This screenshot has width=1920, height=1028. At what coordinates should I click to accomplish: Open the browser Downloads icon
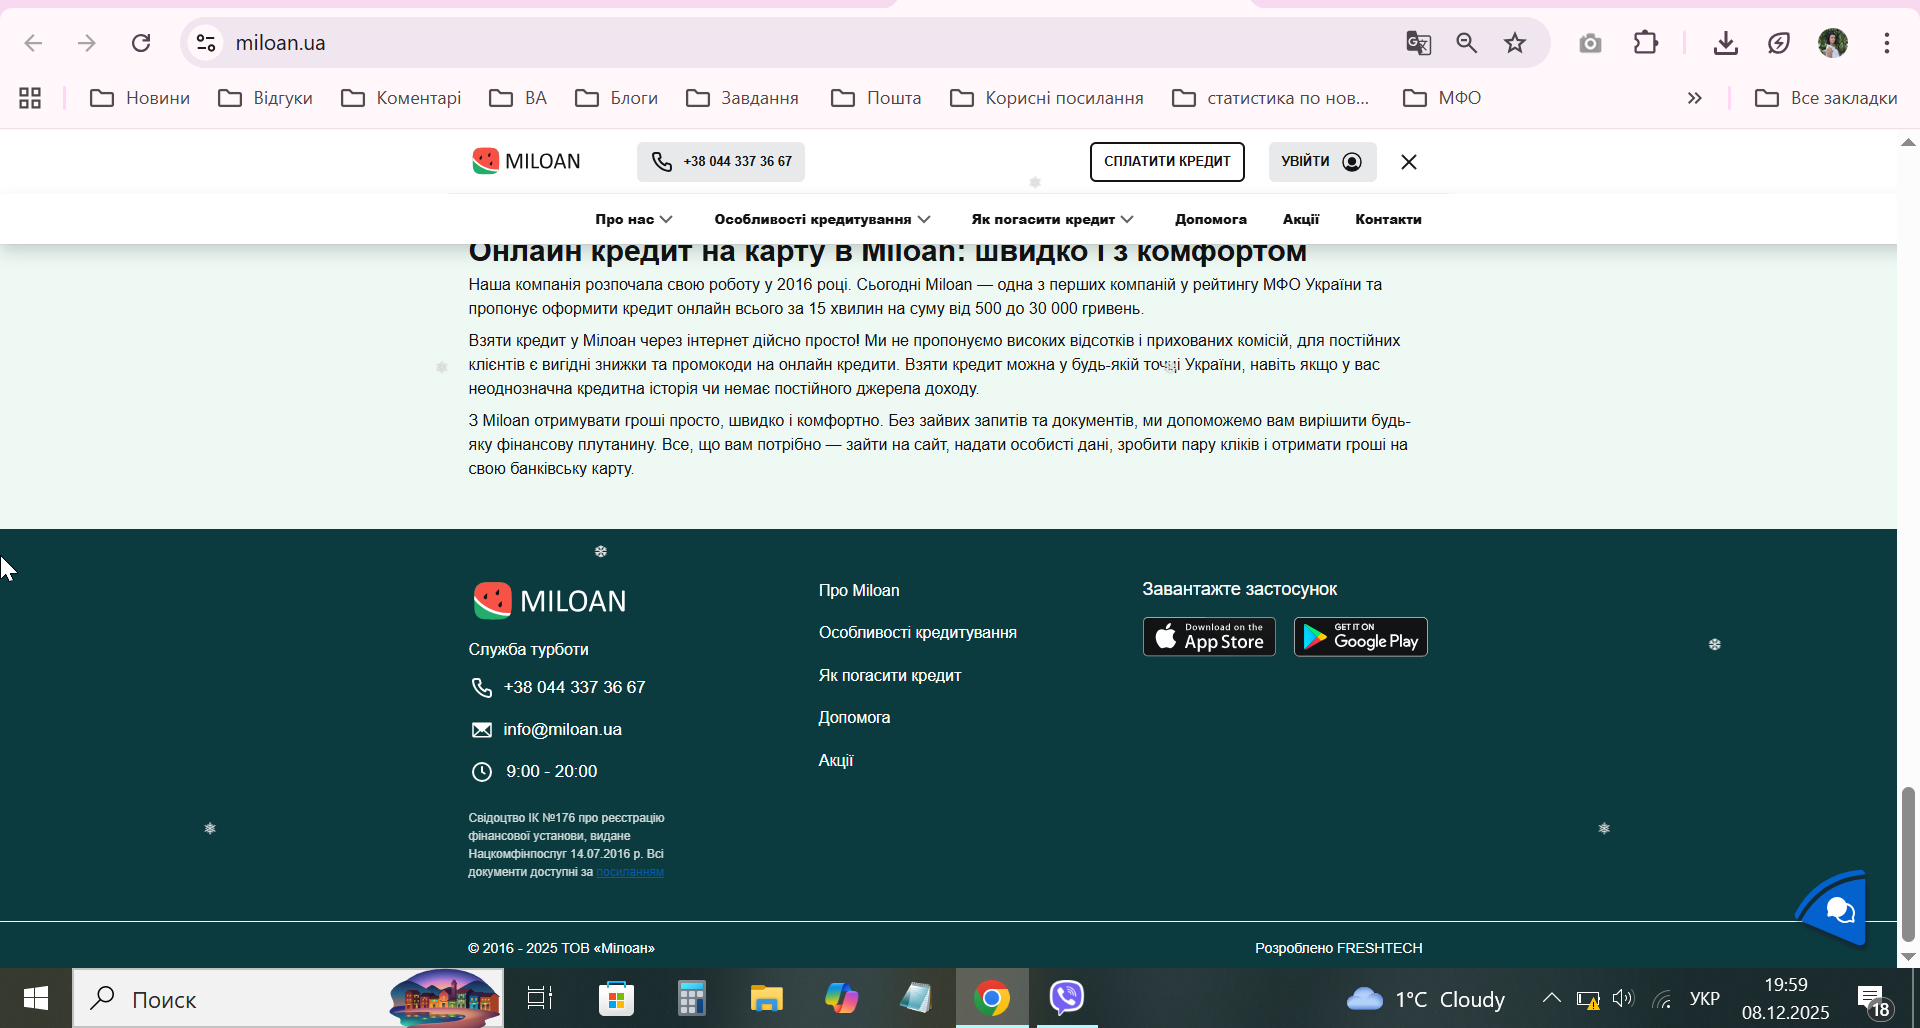point(1725,43)
